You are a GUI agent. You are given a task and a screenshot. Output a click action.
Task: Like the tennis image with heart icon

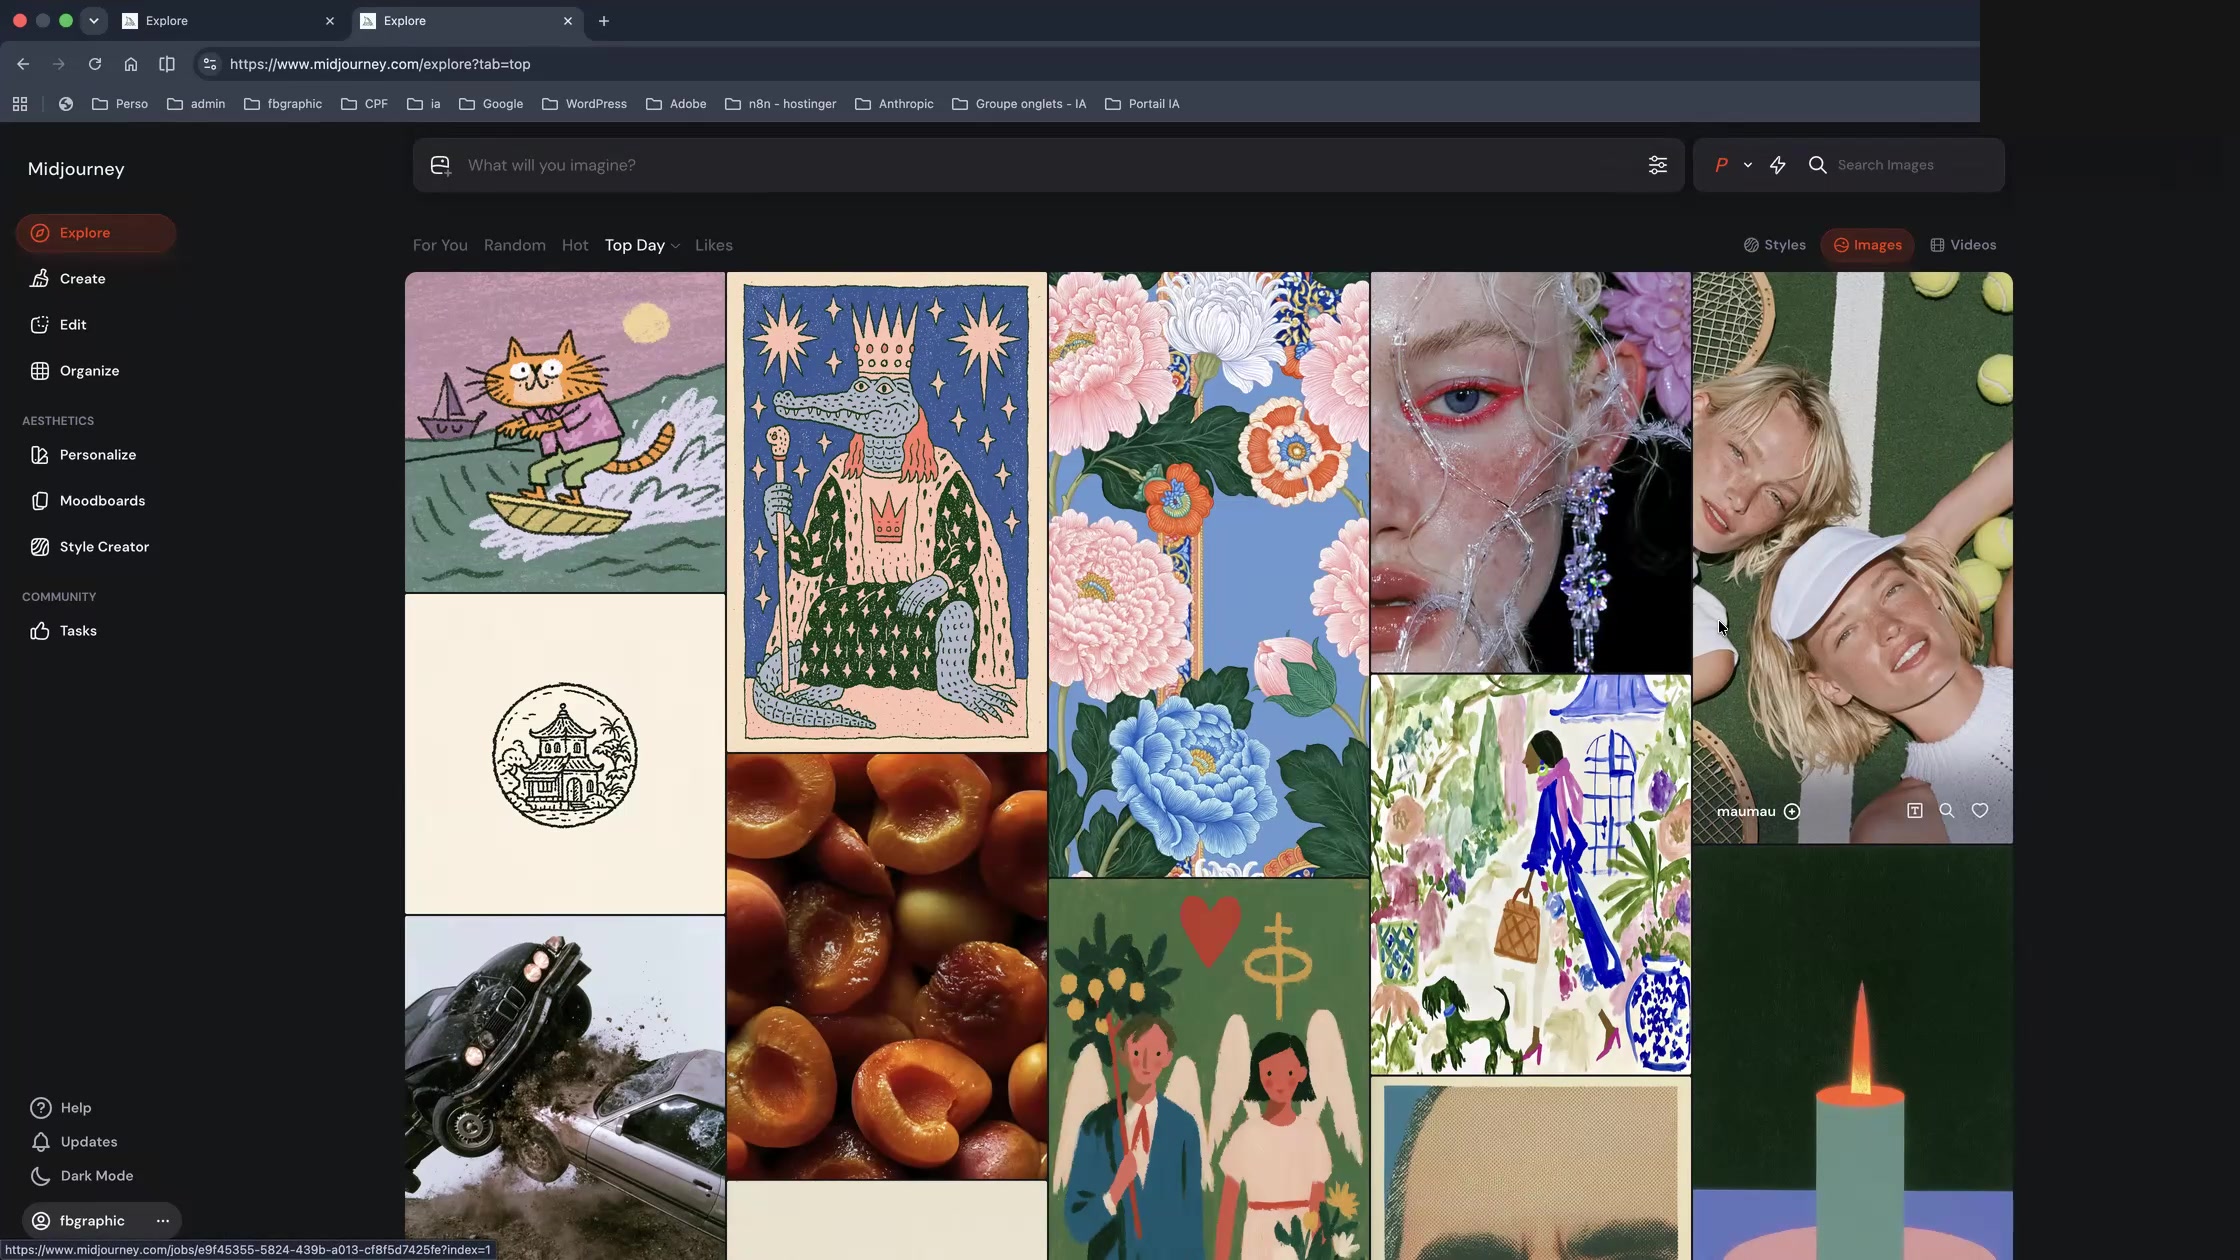pos(1979,811)
